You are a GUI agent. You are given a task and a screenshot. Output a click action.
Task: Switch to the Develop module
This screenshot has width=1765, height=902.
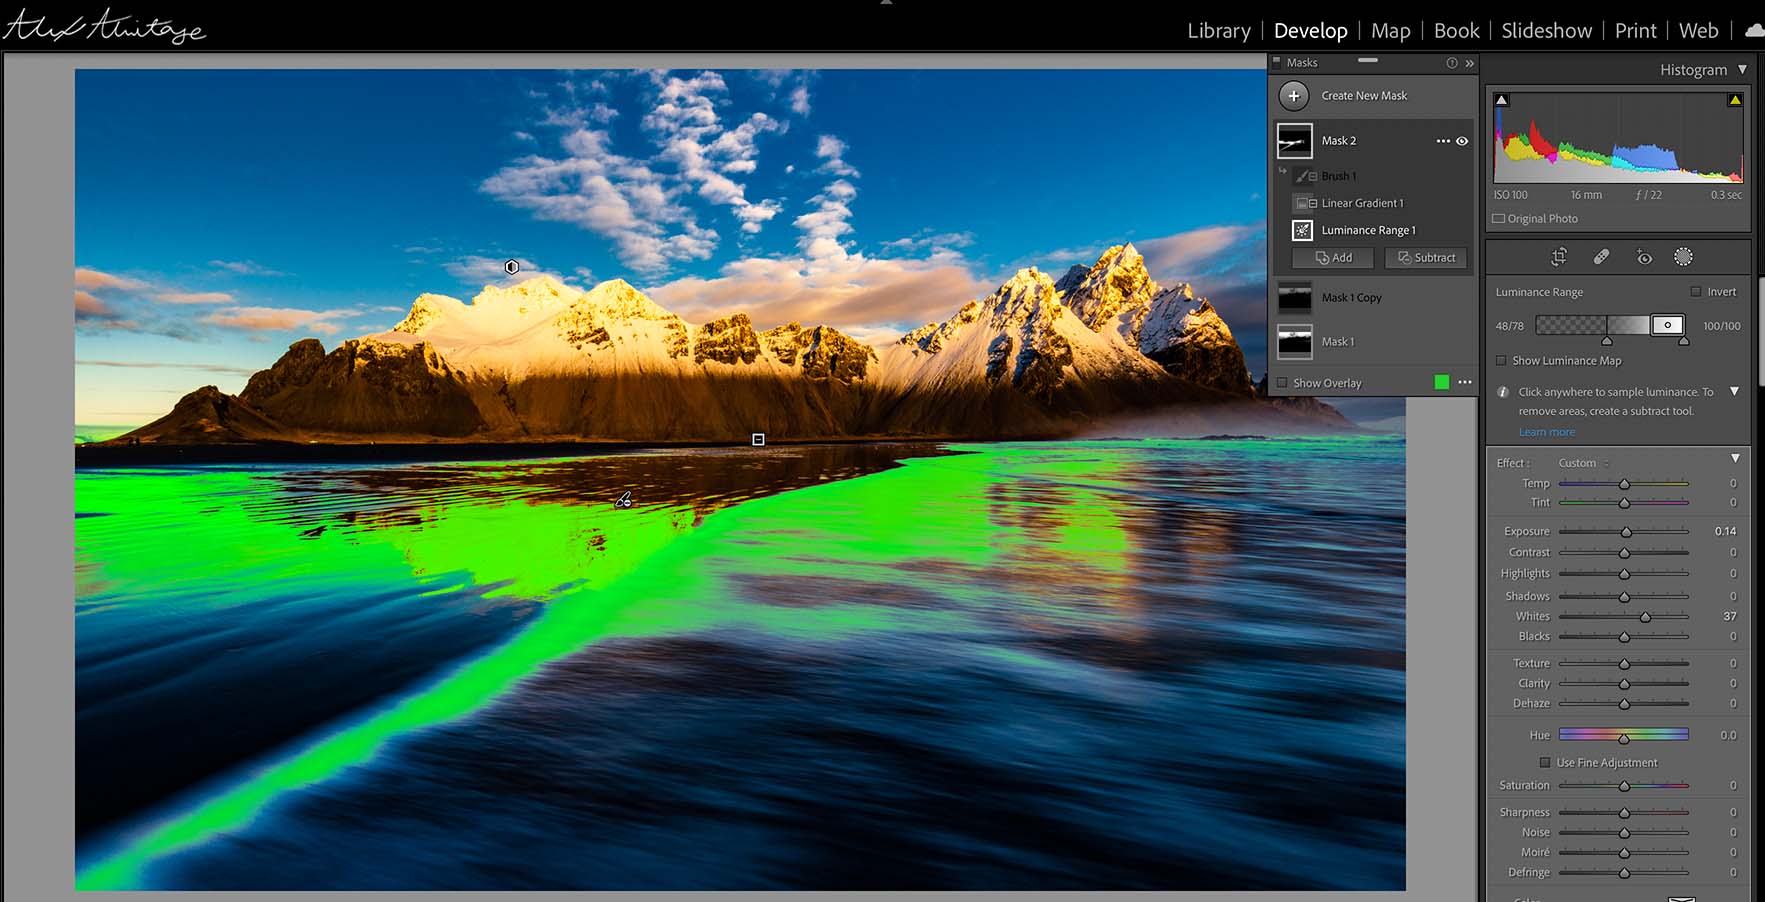pyautogui.click(x=1310, y=31)
